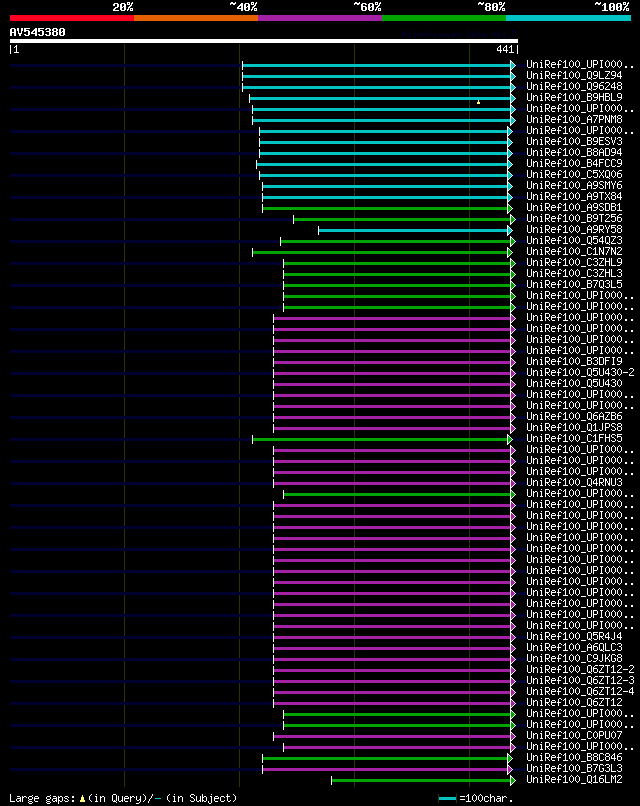Click the red 20% identity legend segment
Screen dimensions: 640x806
71,18
